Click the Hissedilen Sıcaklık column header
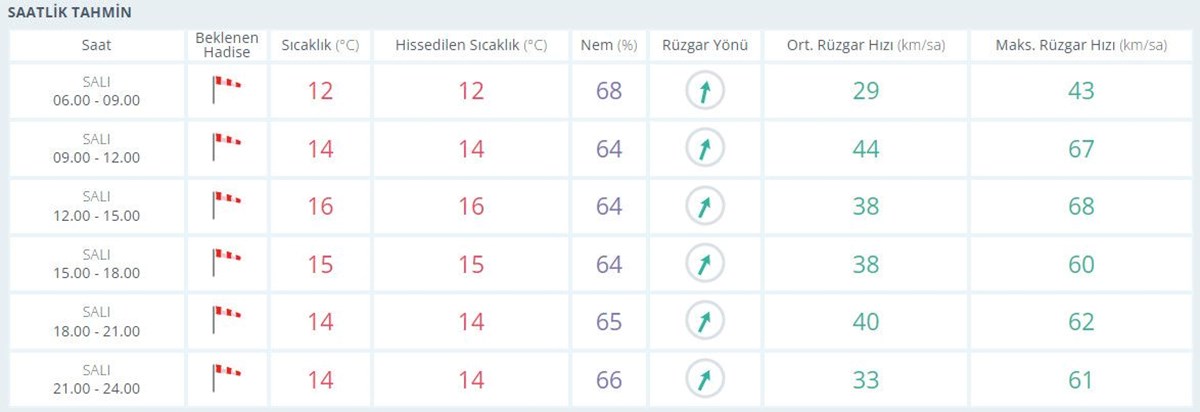The width and height of the screenshot is (1200, 412). tap(471, 46)
